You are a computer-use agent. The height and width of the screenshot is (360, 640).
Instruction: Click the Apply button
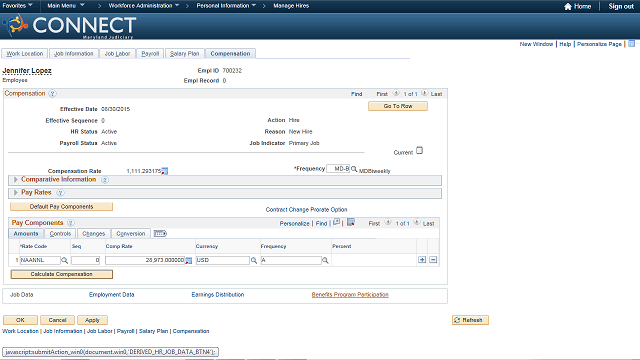click(x=92, y=320)
